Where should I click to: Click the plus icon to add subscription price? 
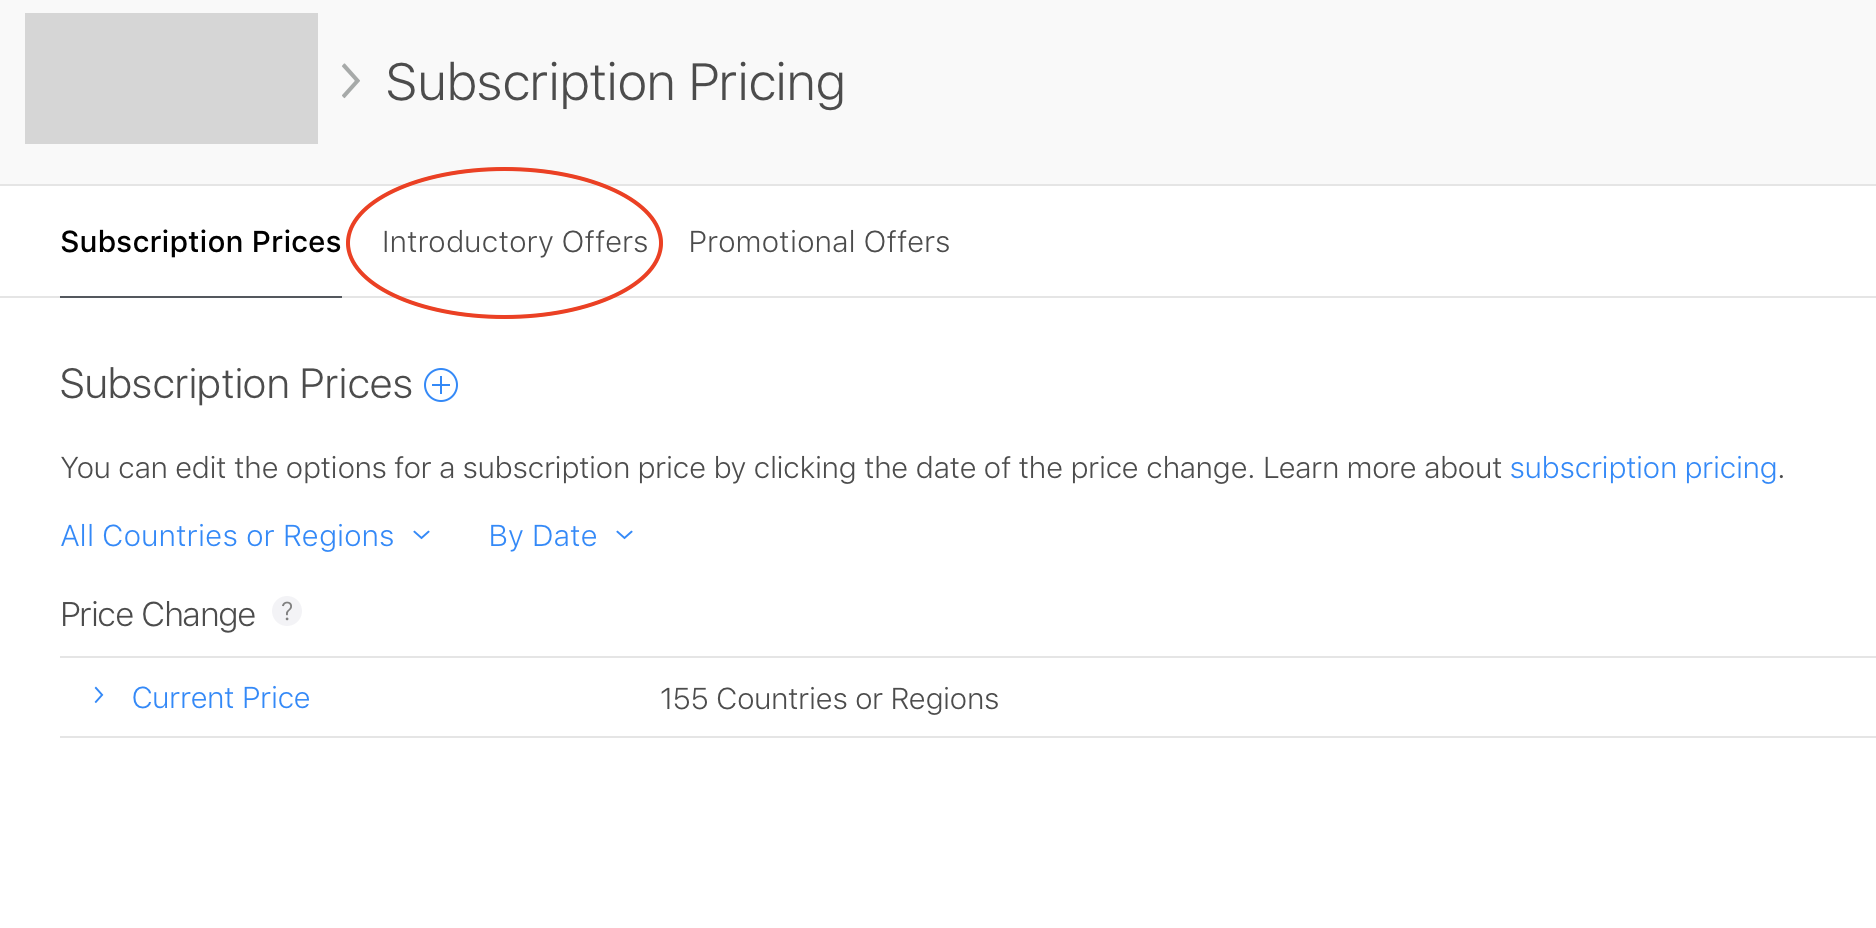pos(441,385)
